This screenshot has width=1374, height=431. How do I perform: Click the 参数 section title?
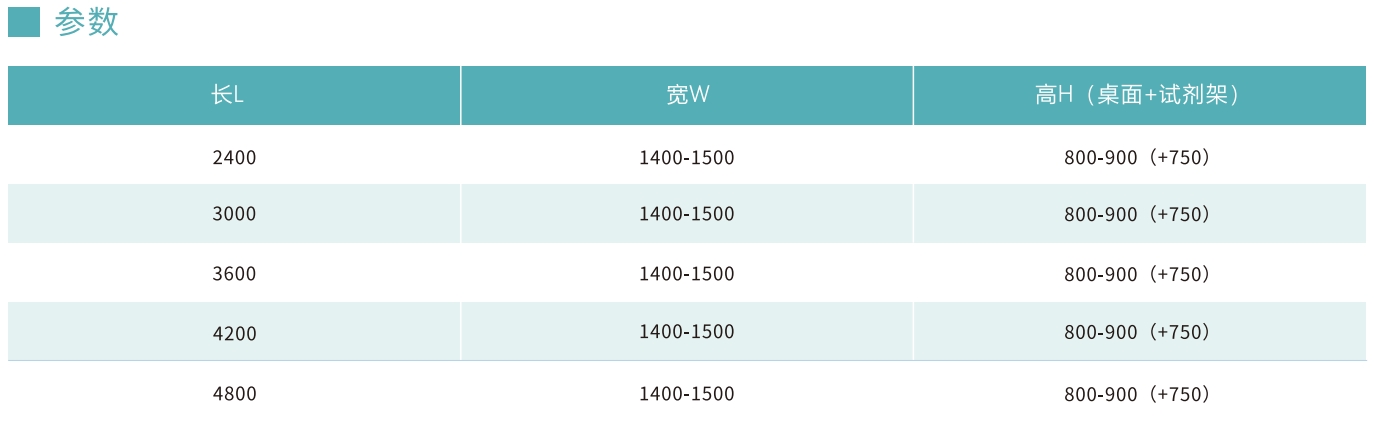pos(87,22)
